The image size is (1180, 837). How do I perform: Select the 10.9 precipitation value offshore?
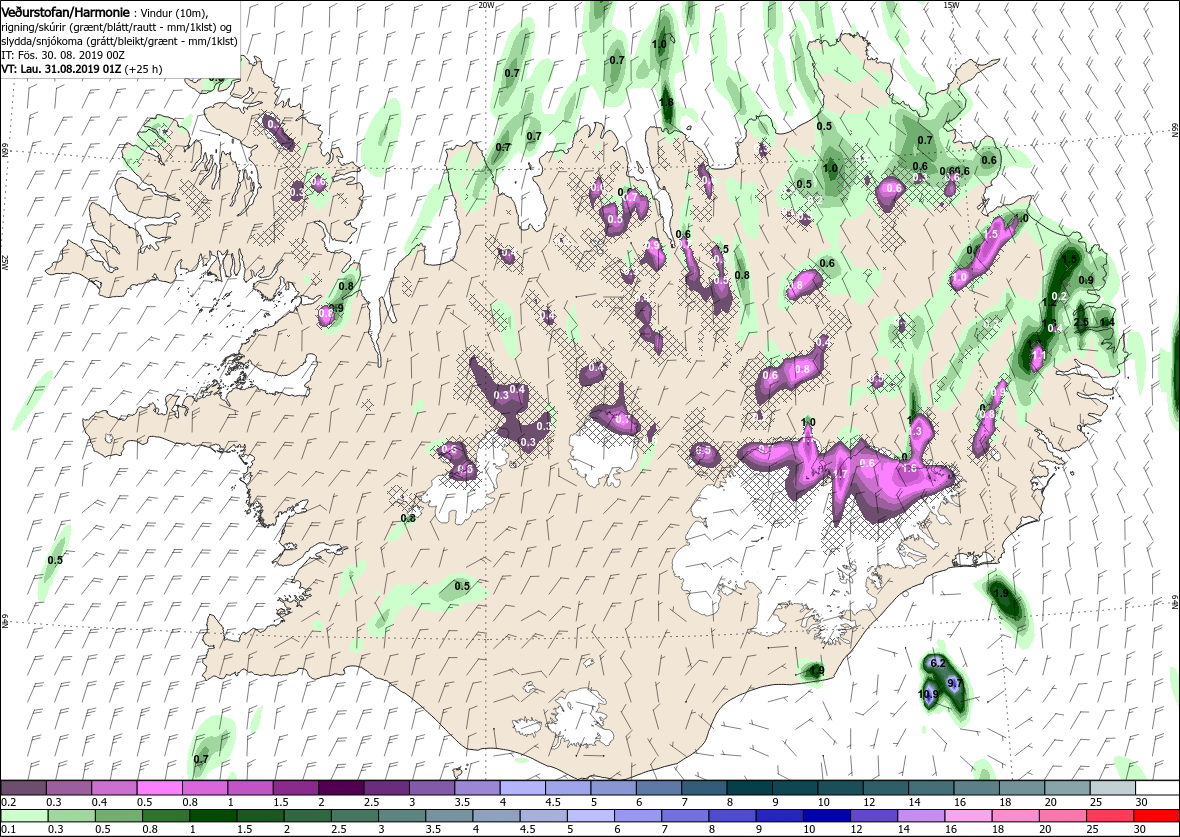click(929, 694)
